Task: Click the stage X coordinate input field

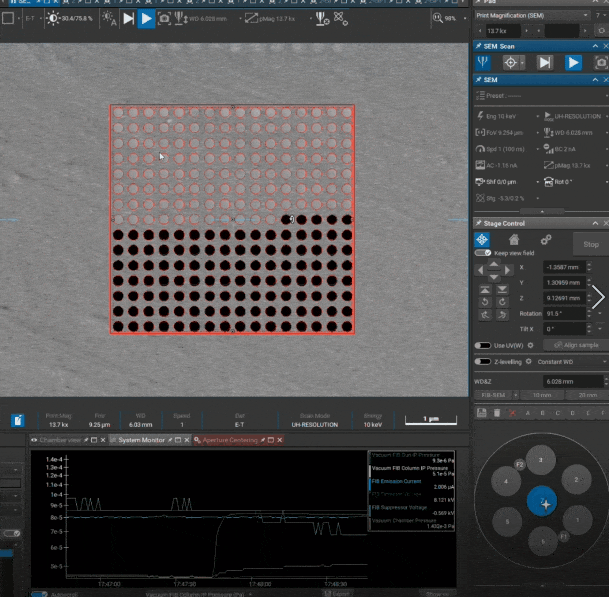Action: [564, 268]
